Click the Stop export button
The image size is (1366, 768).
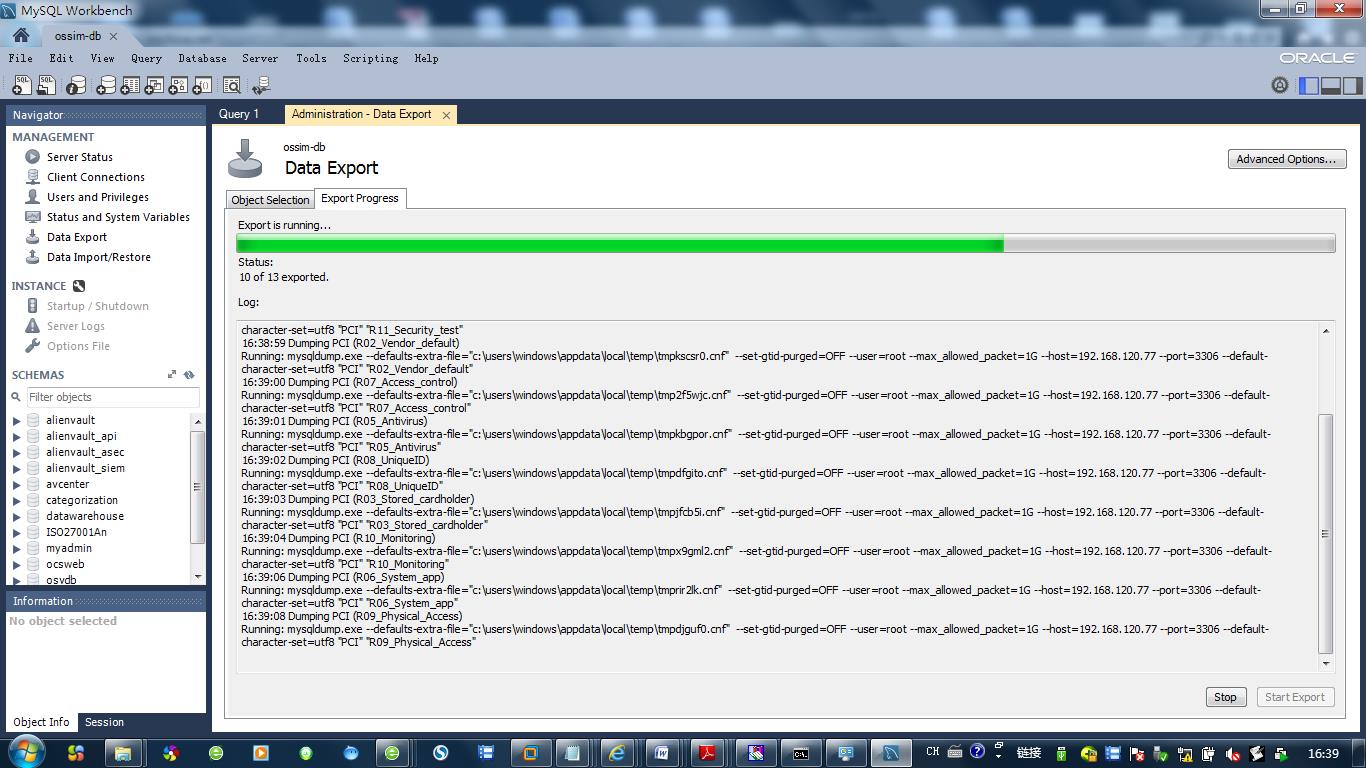pyautogui.click(x=1225, y=697)
